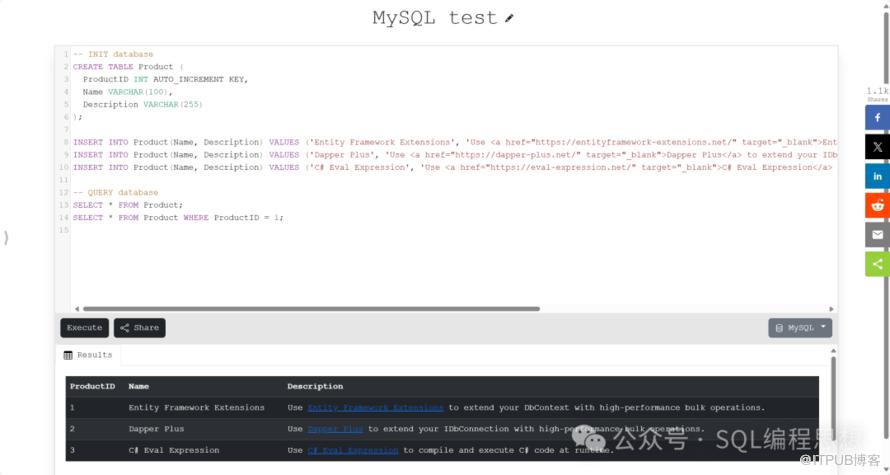Place cursor on the 'WHERE ProductID = 1' line

[178, 217]
